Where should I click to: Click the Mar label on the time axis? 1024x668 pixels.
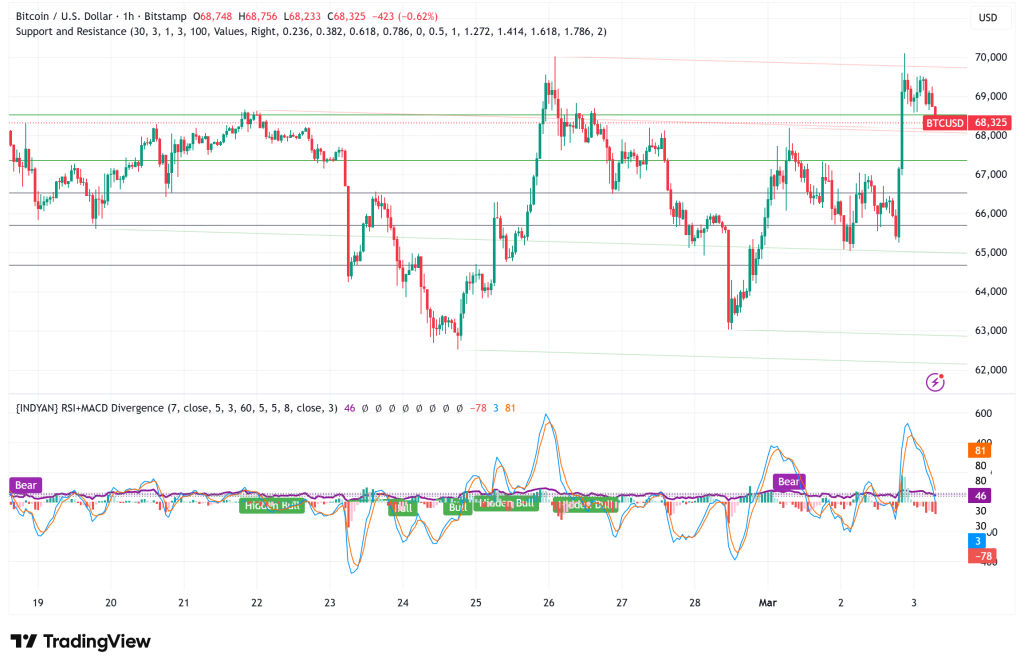[x=768, y=603]
